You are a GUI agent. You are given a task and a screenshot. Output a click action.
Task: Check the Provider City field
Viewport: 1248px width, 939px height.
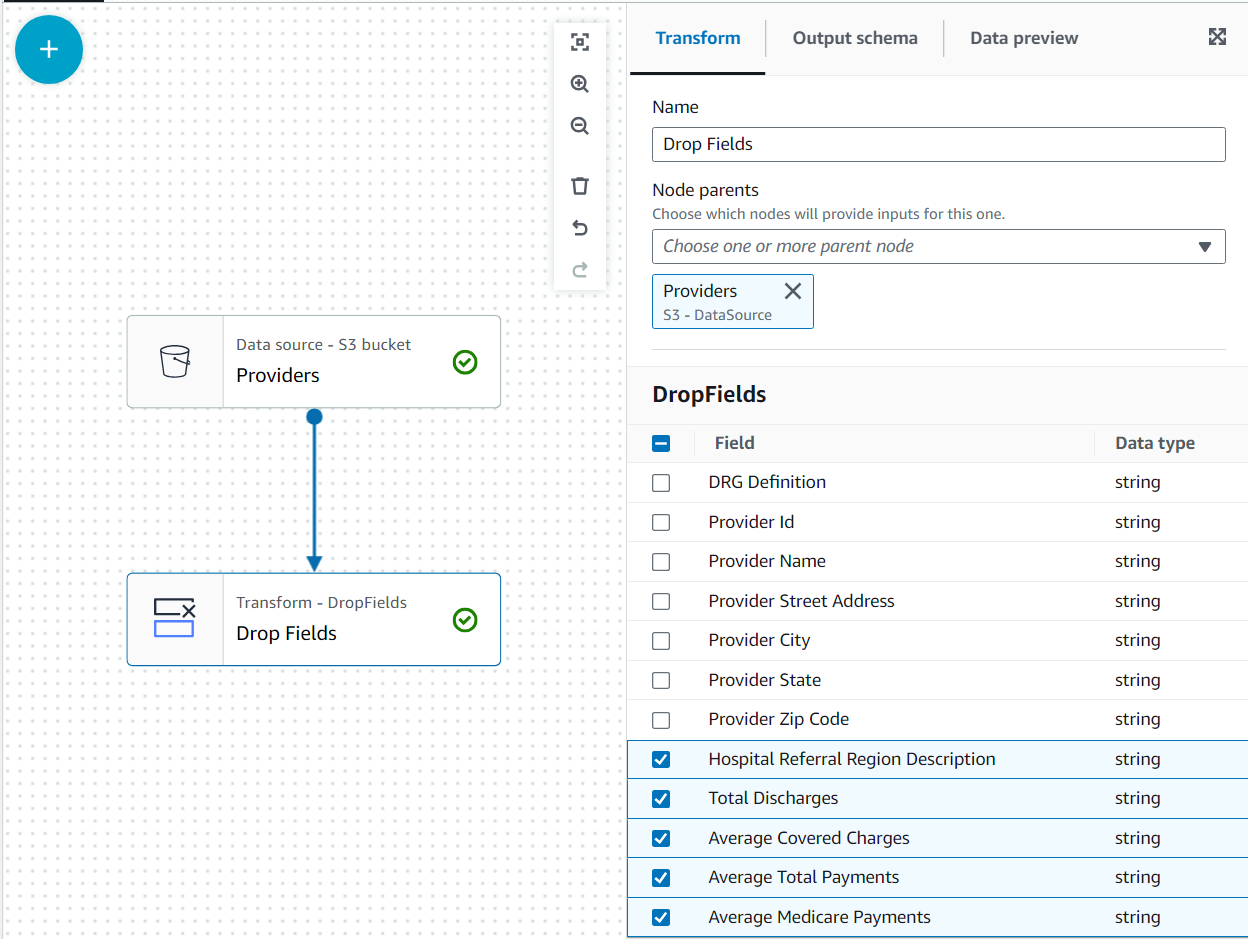[661, 641]
